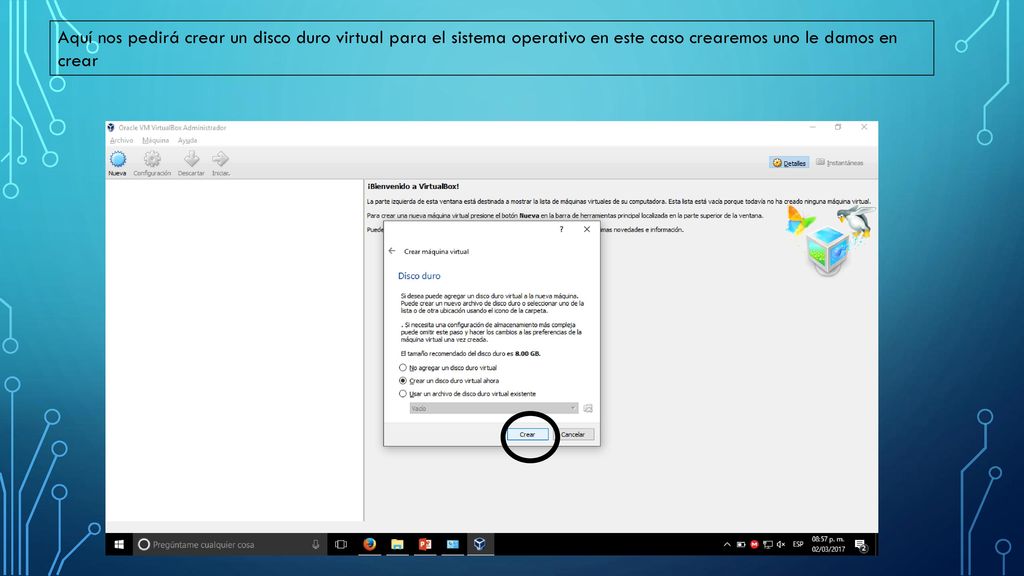
Task: Open the Ayuda menu
Action: coord(187,140)
